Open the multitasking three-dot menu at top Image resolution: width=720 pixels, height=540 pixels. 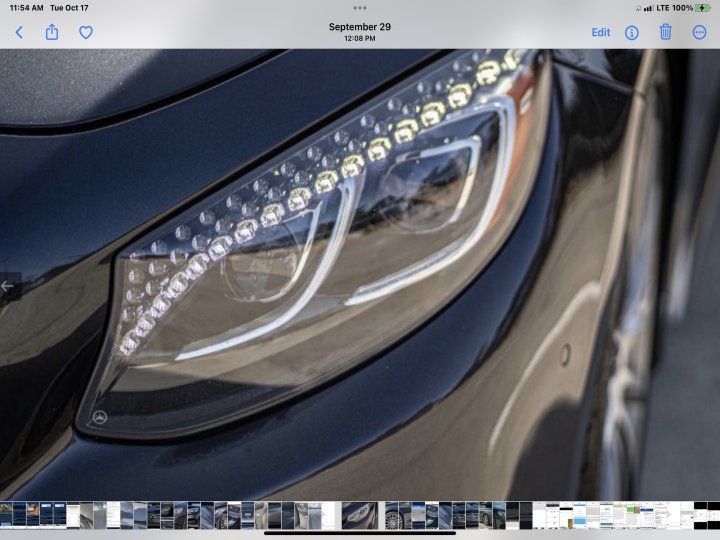point(360,8)
